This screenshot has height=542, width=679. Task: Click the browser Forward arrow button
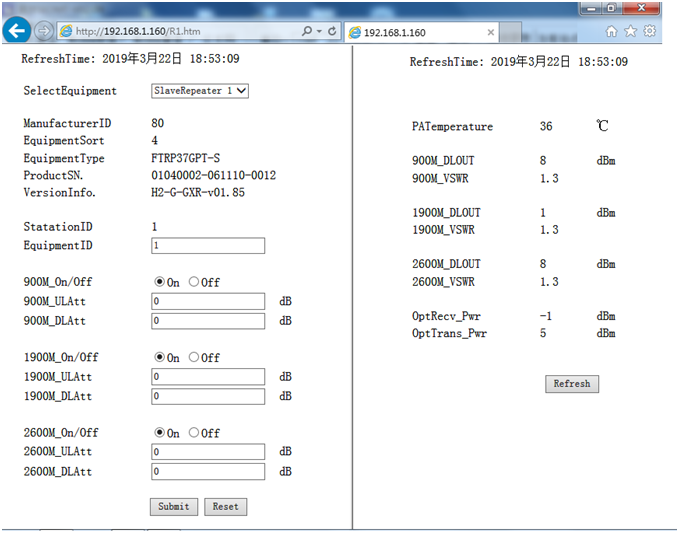[x=44, y=31]
